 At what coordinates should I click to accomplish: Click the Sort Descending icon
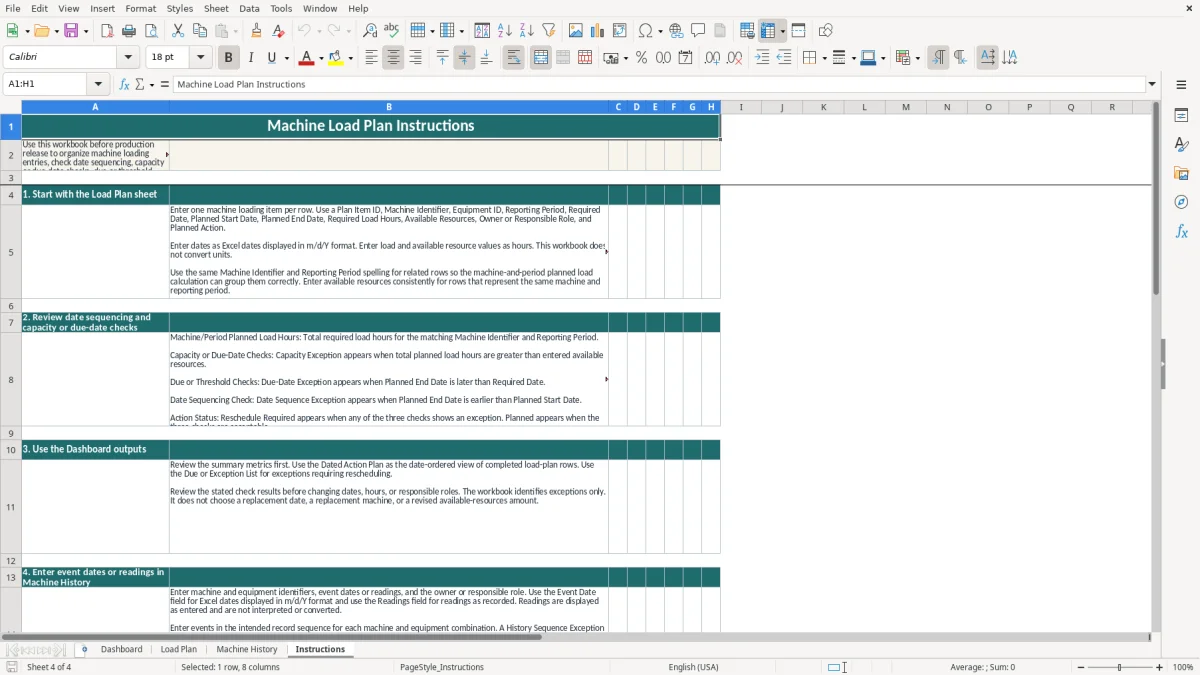point(527,31)
